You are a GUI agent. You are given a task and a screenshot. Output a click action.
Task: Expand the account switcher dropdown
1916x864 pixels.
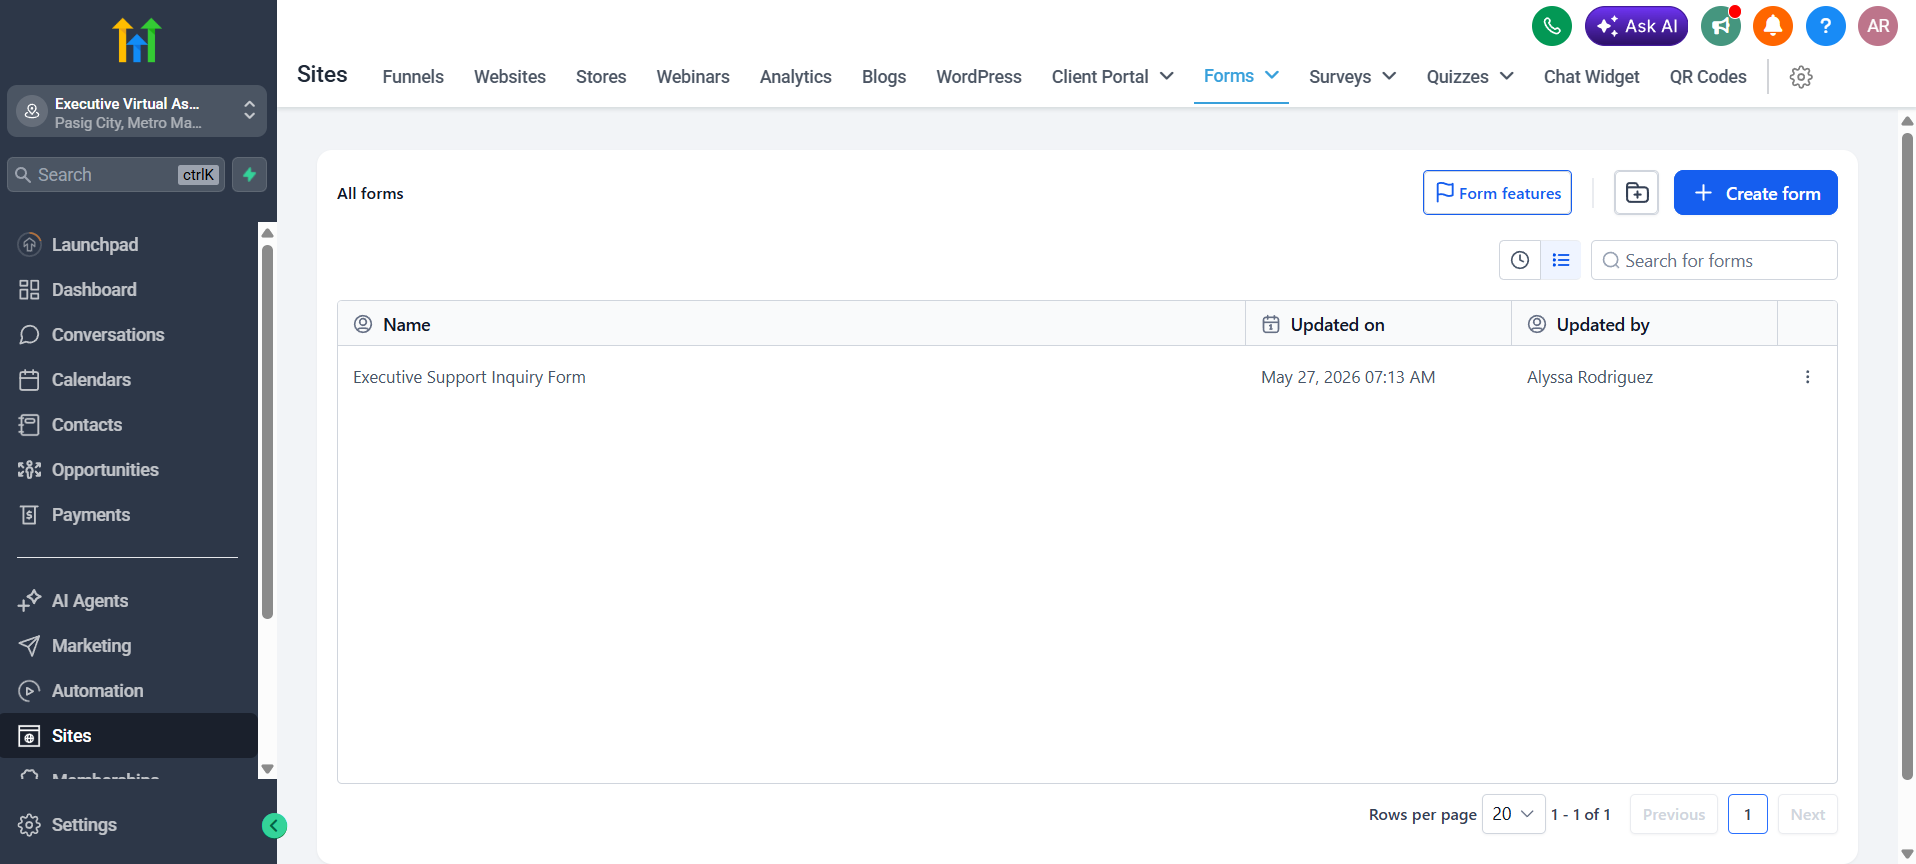[137, 112]
